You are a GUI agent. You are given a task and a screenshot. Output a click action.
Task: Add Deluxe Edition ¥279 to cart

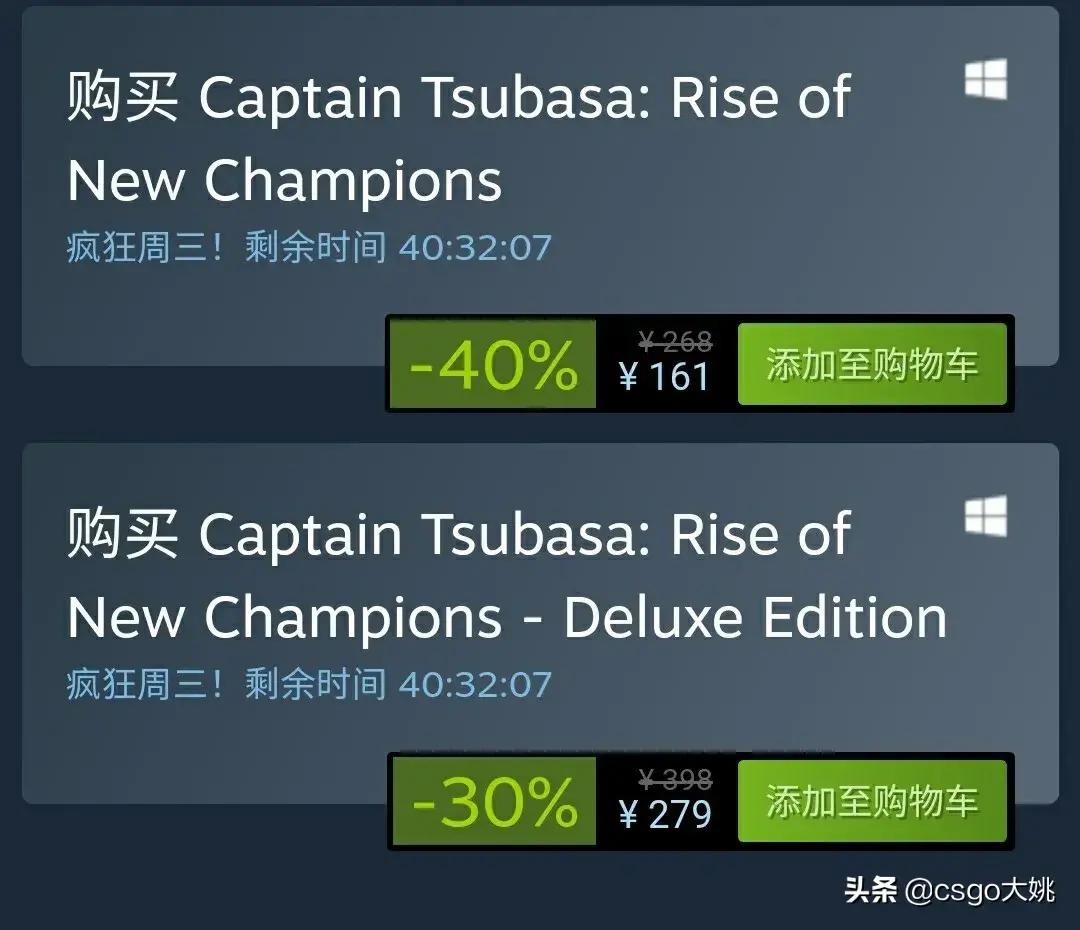click(872, 801)
